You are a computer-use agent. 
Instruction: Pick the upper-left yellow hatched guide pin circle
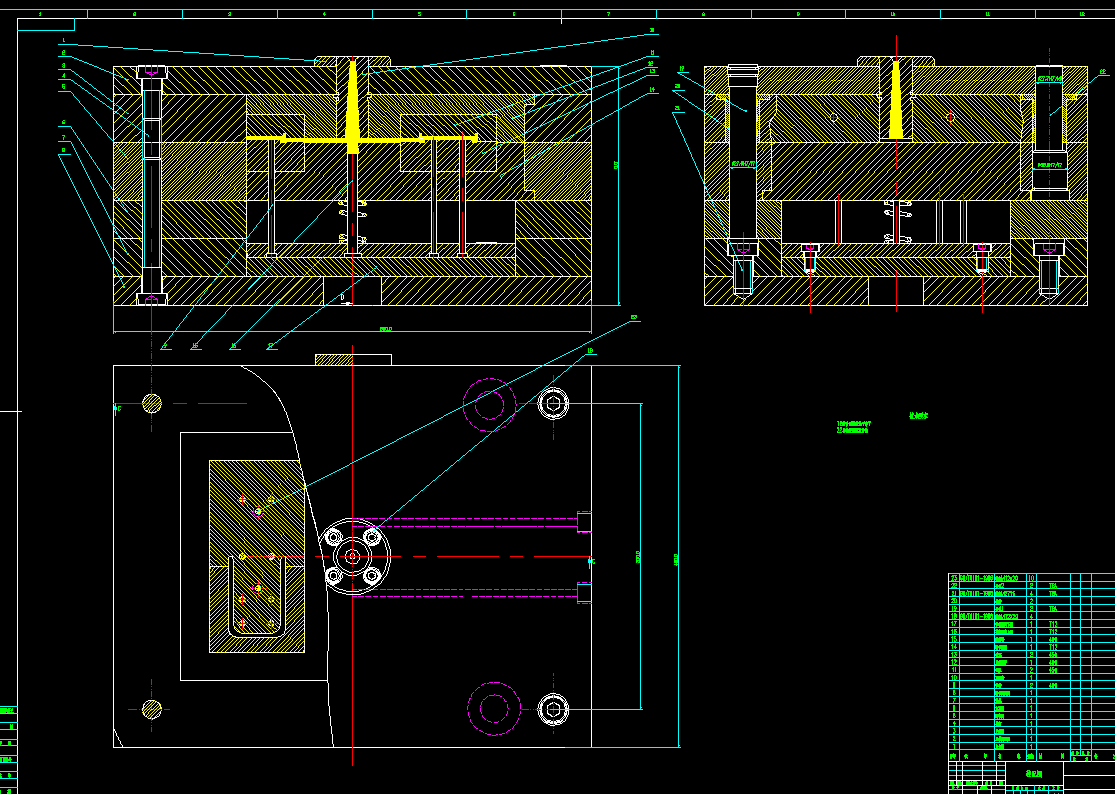tap(151, 403)
